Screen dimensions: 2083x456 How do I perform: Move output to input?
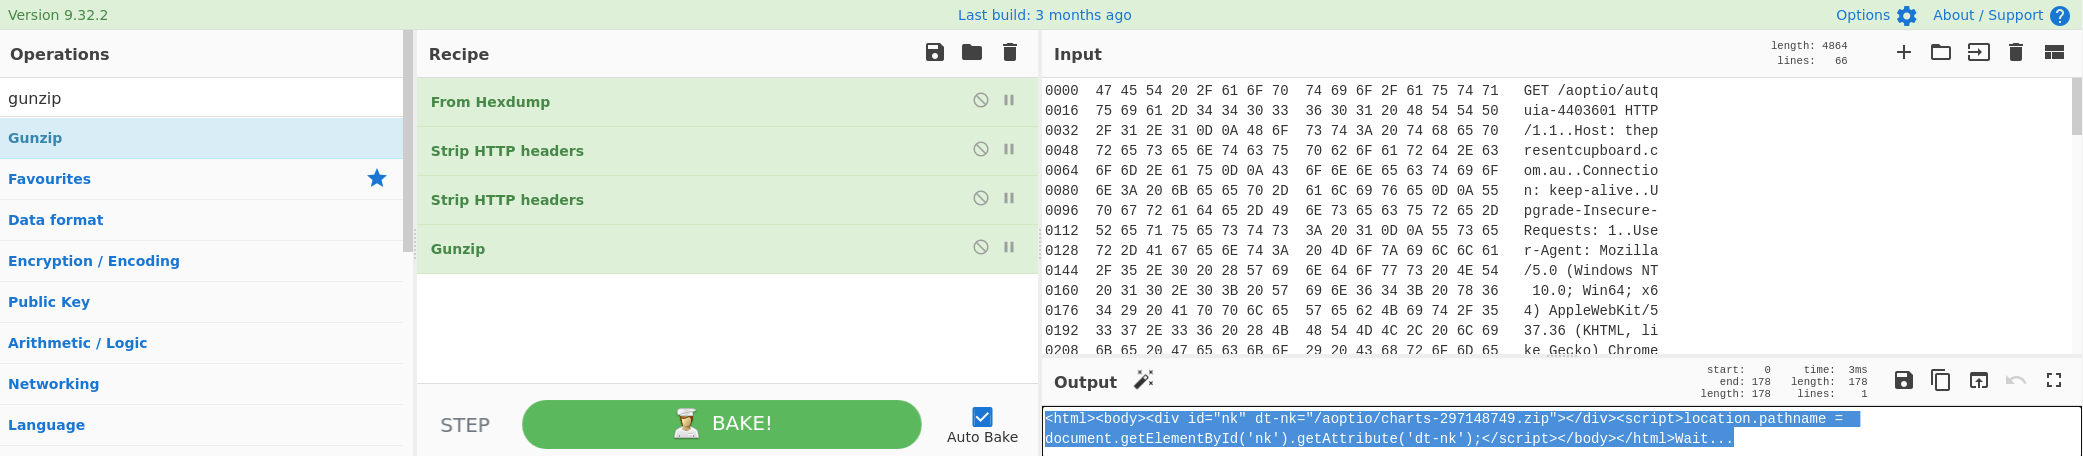[1979, 380]
